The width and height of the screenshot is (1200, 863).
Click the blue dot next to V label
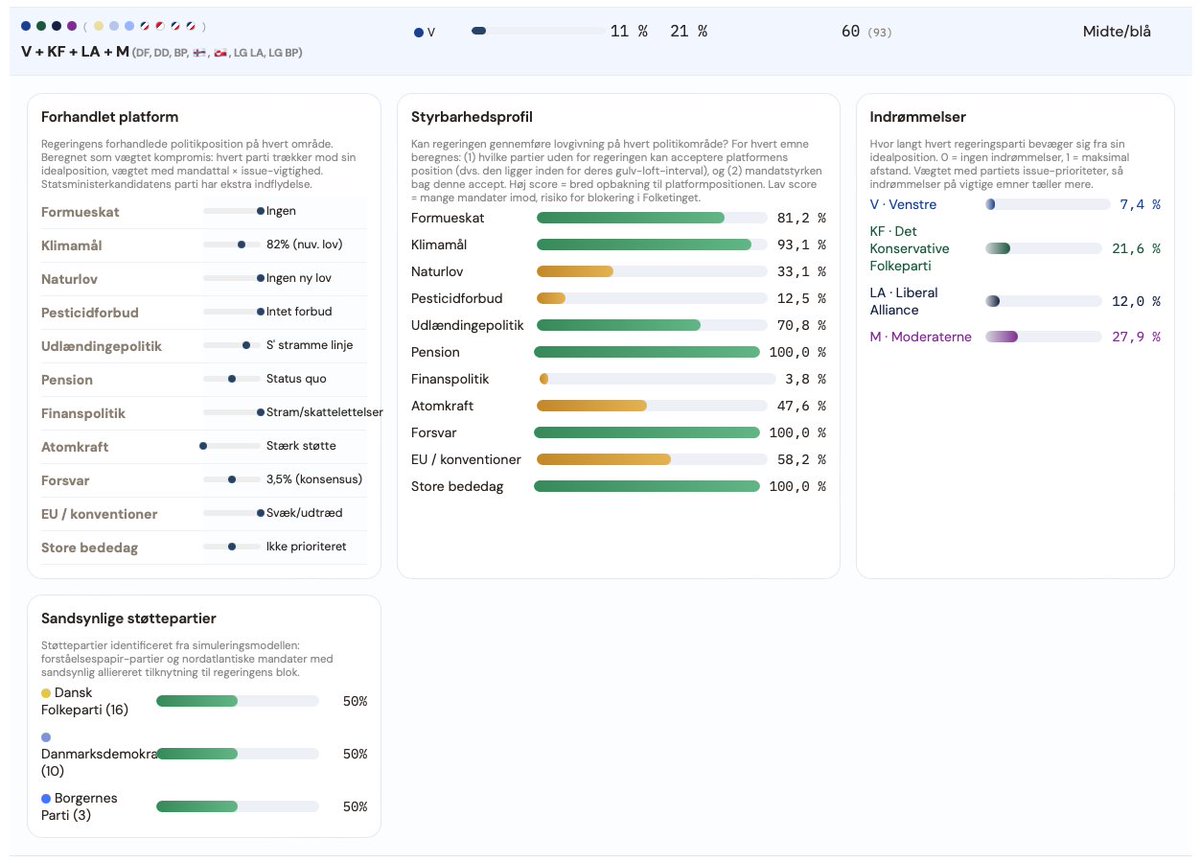click(x=418, y=33)
